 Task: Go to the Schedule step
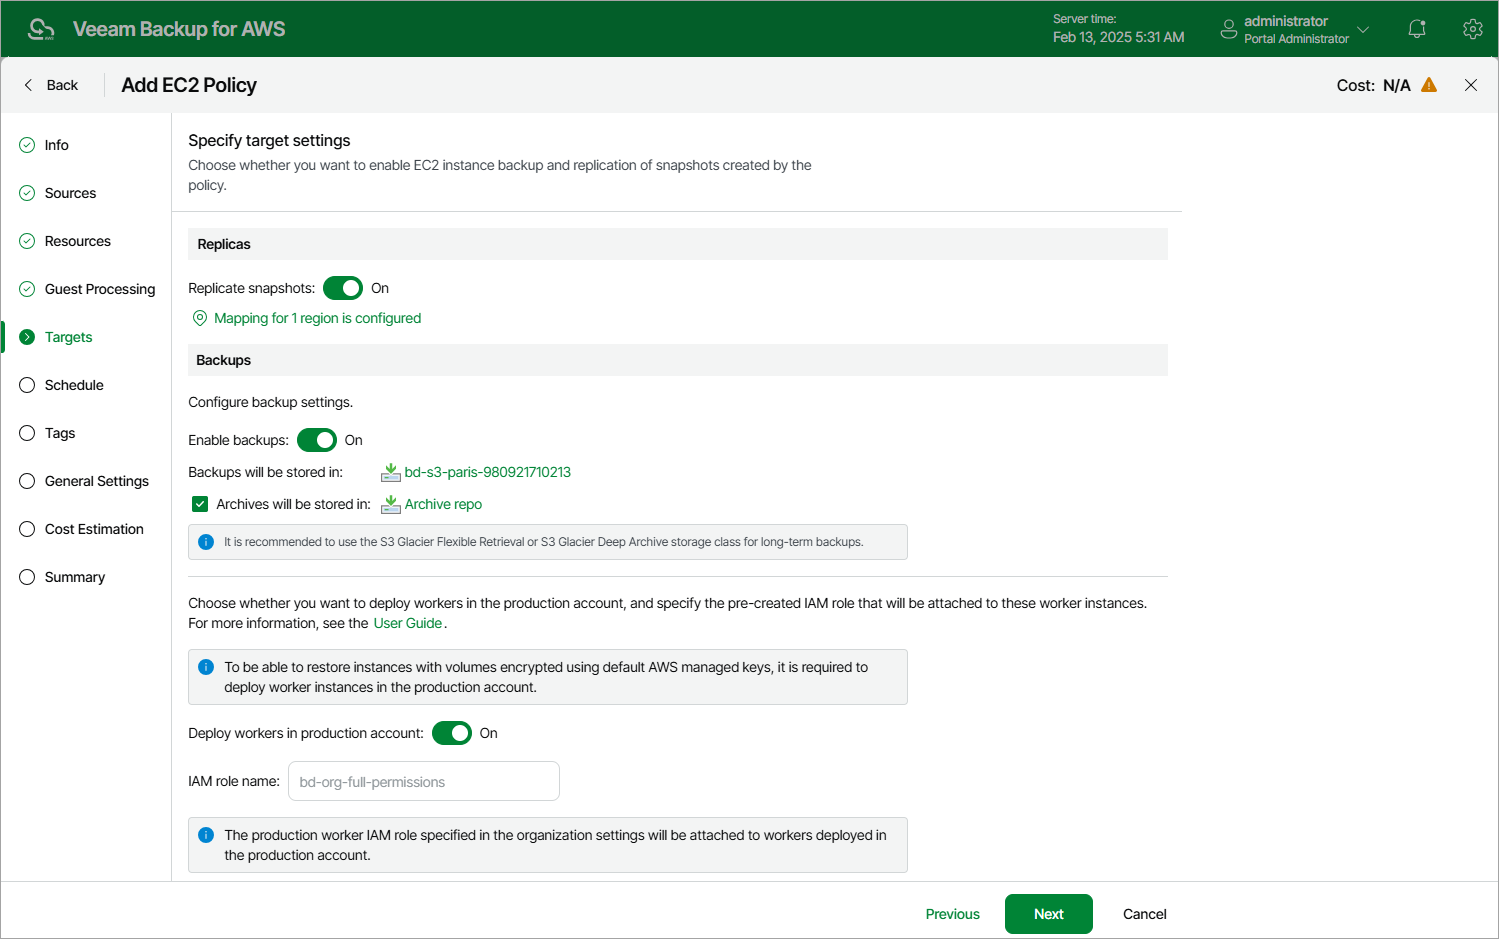(x=74, y=385)
